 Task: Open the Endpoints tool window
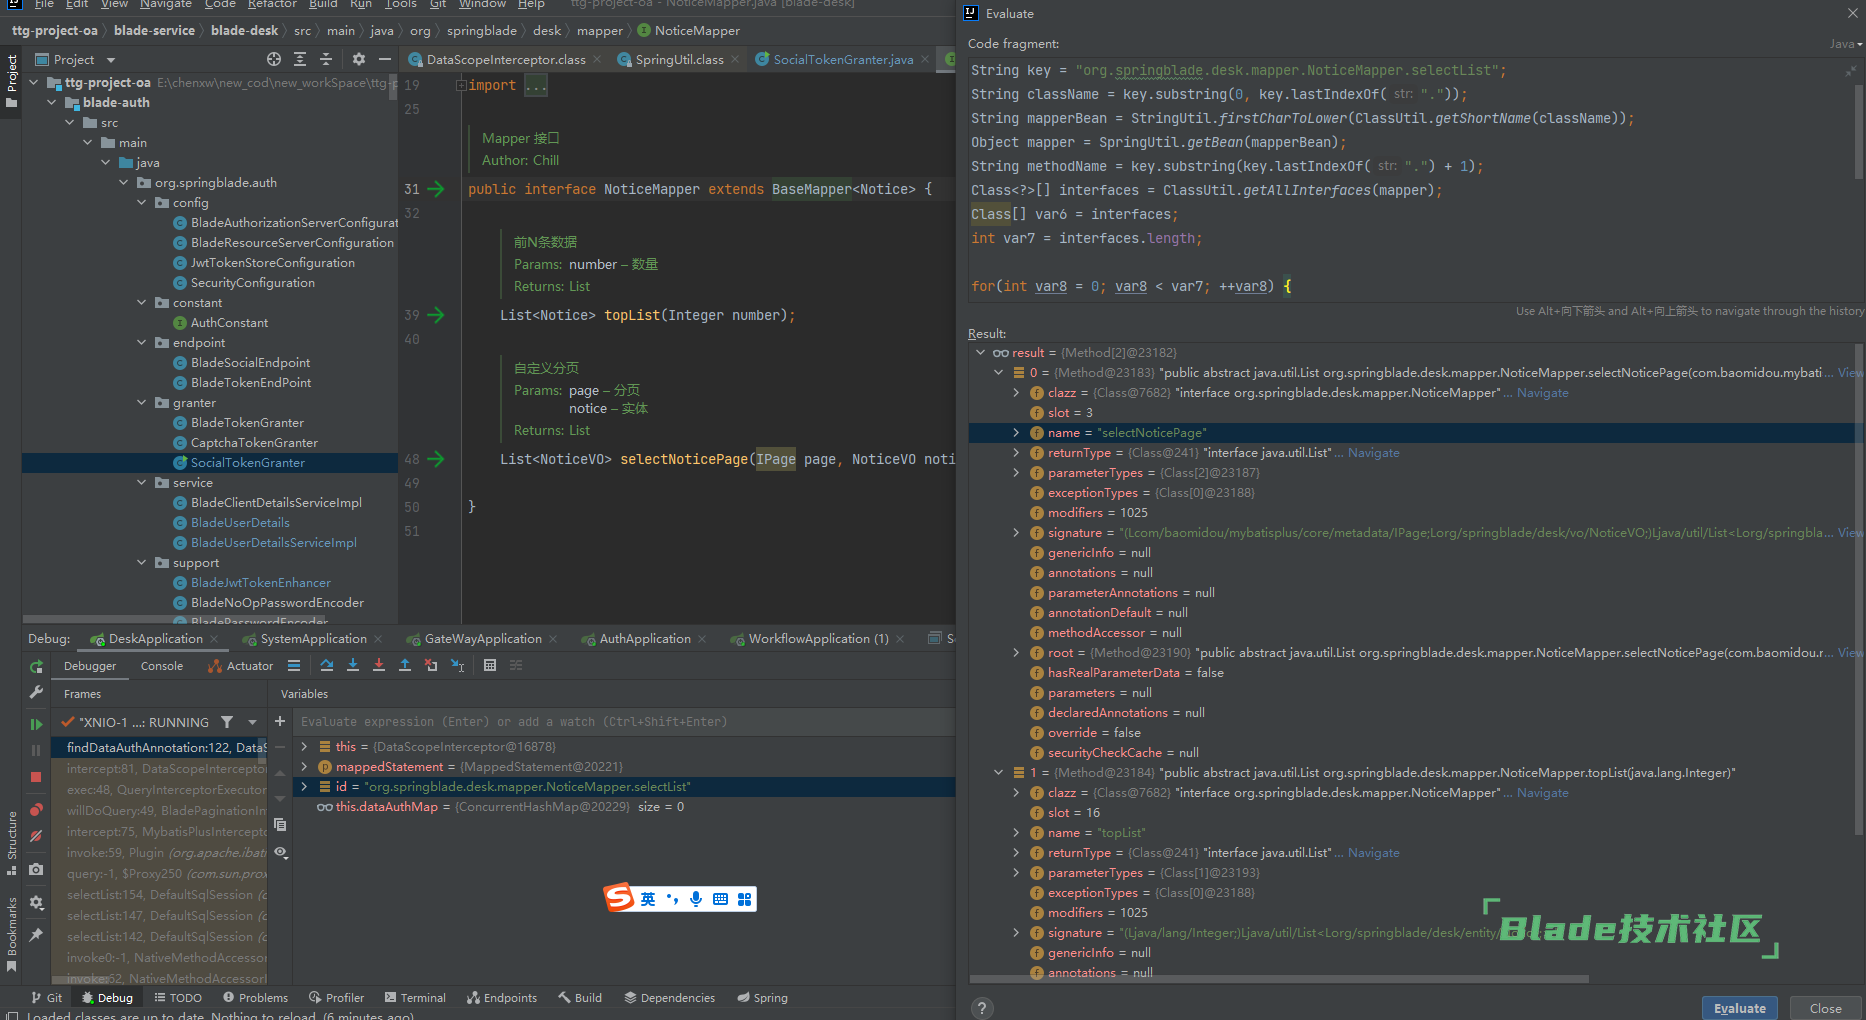pos(502,998)
